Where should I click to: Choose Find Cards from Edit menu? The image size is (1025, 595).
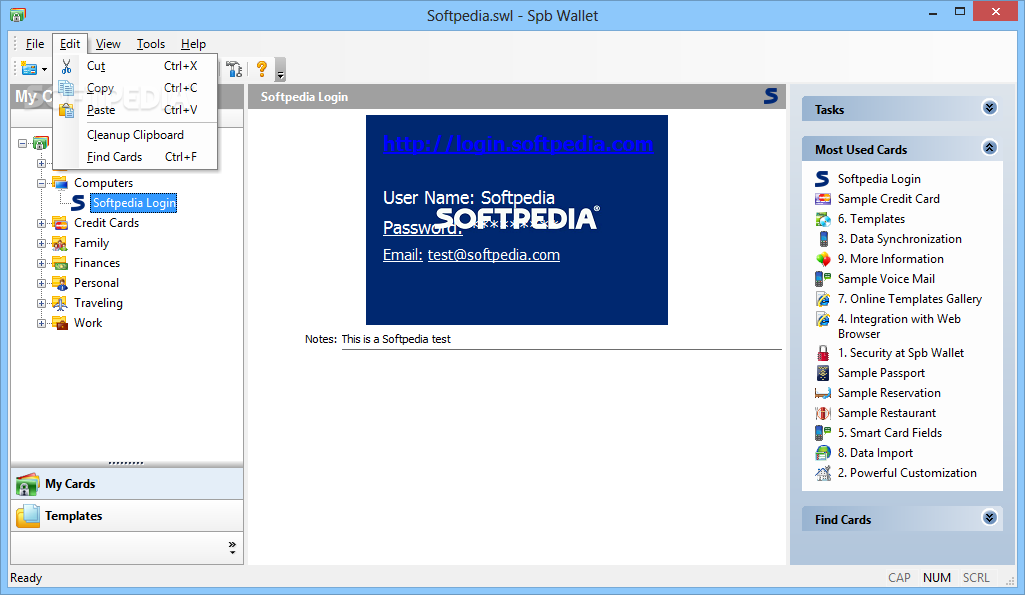click(135, 157)
